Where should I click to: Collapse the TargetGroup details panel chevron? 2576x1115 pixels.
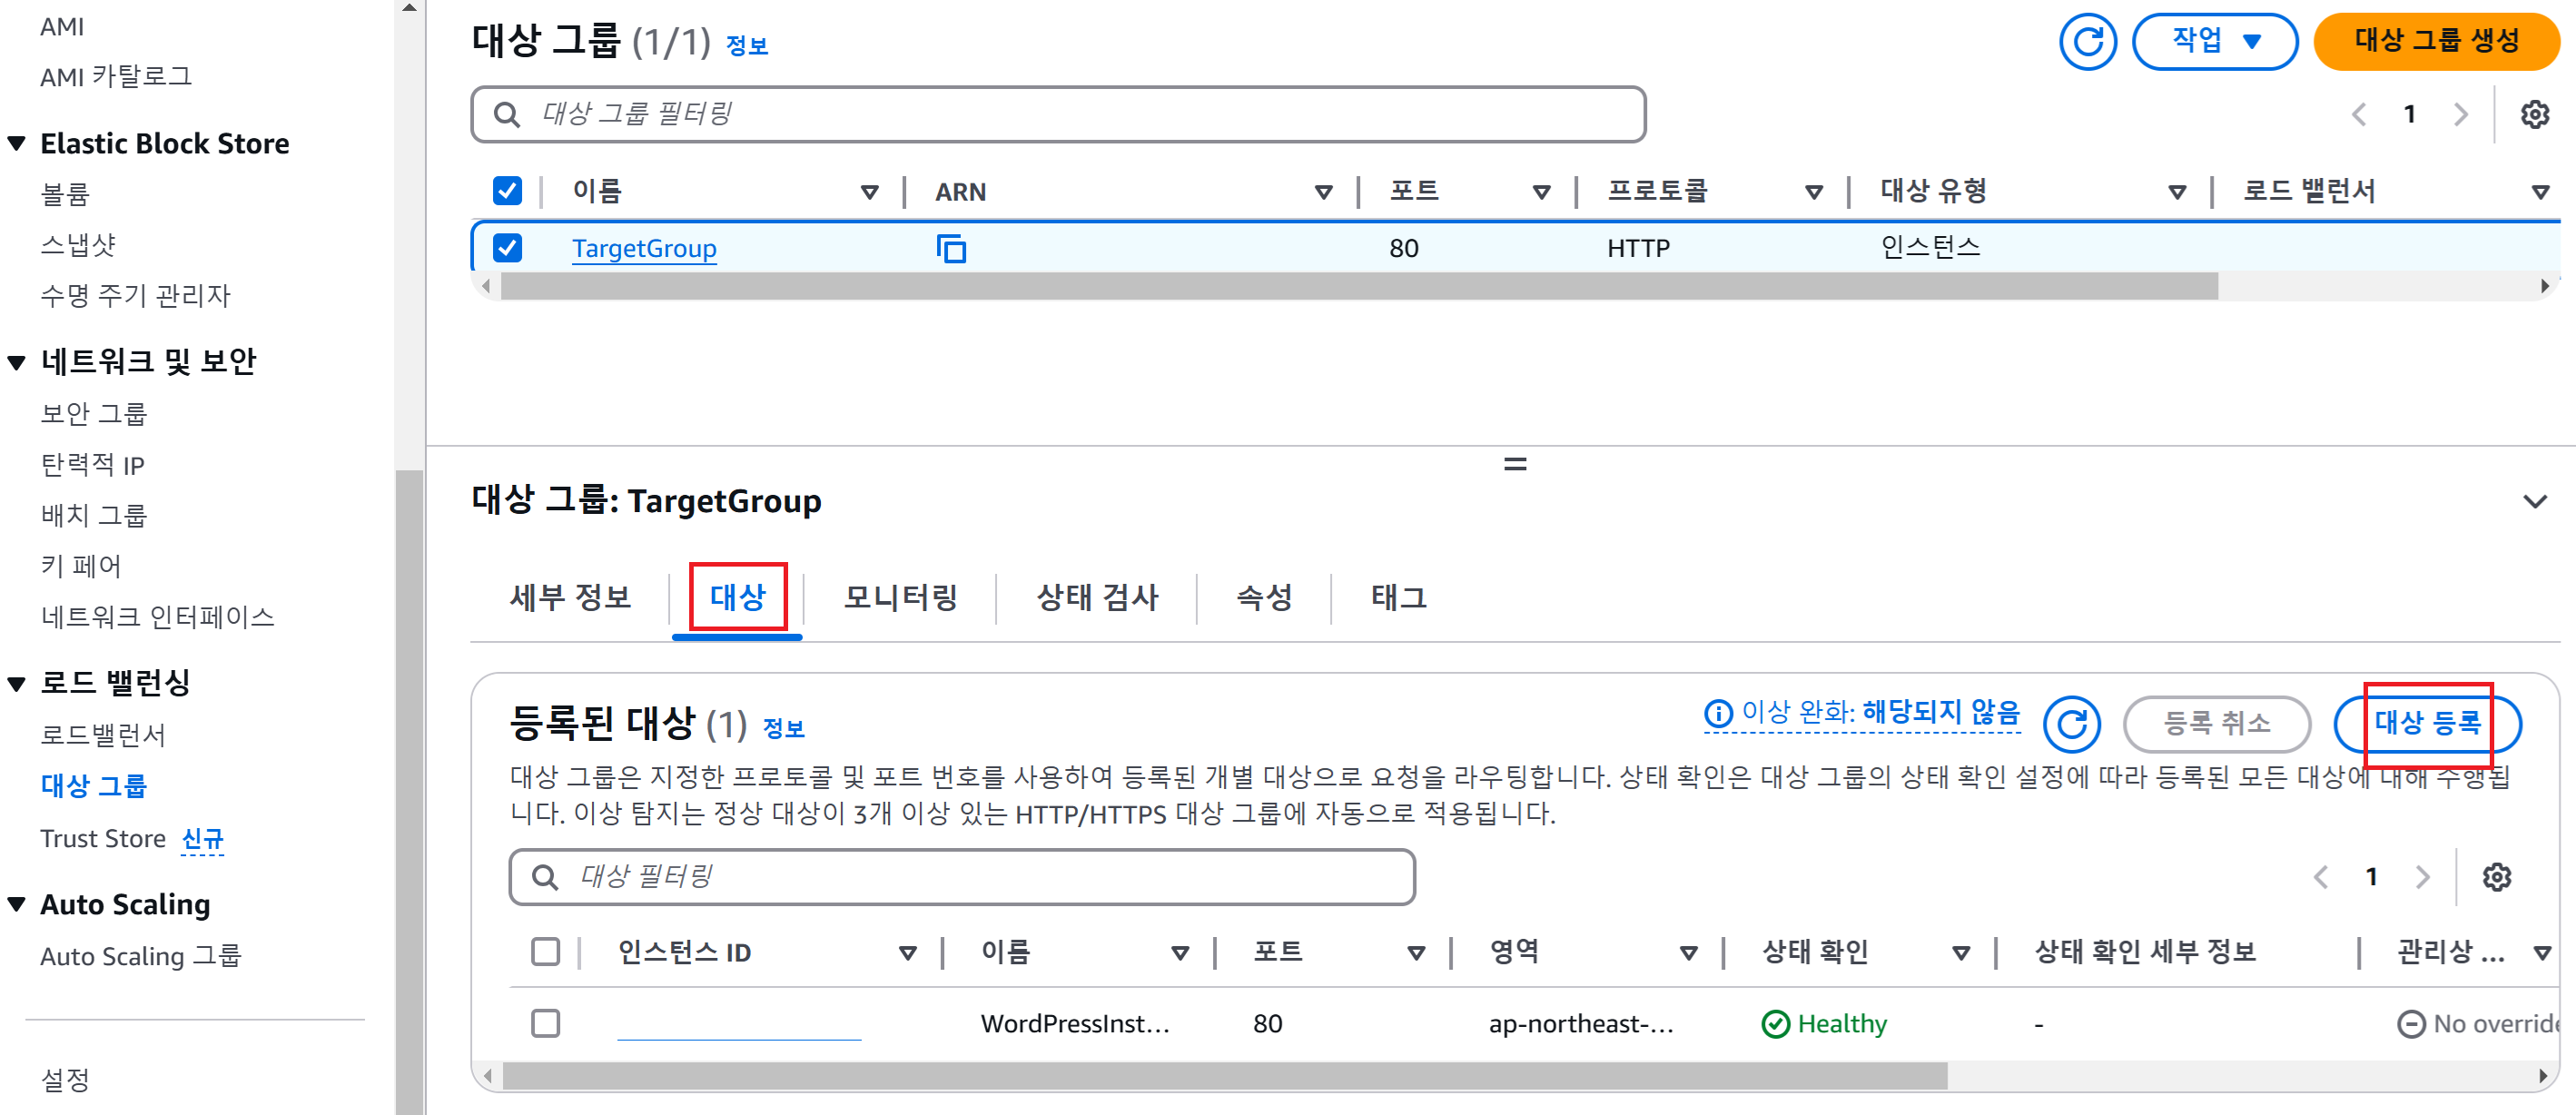[x=2534, y=502]
